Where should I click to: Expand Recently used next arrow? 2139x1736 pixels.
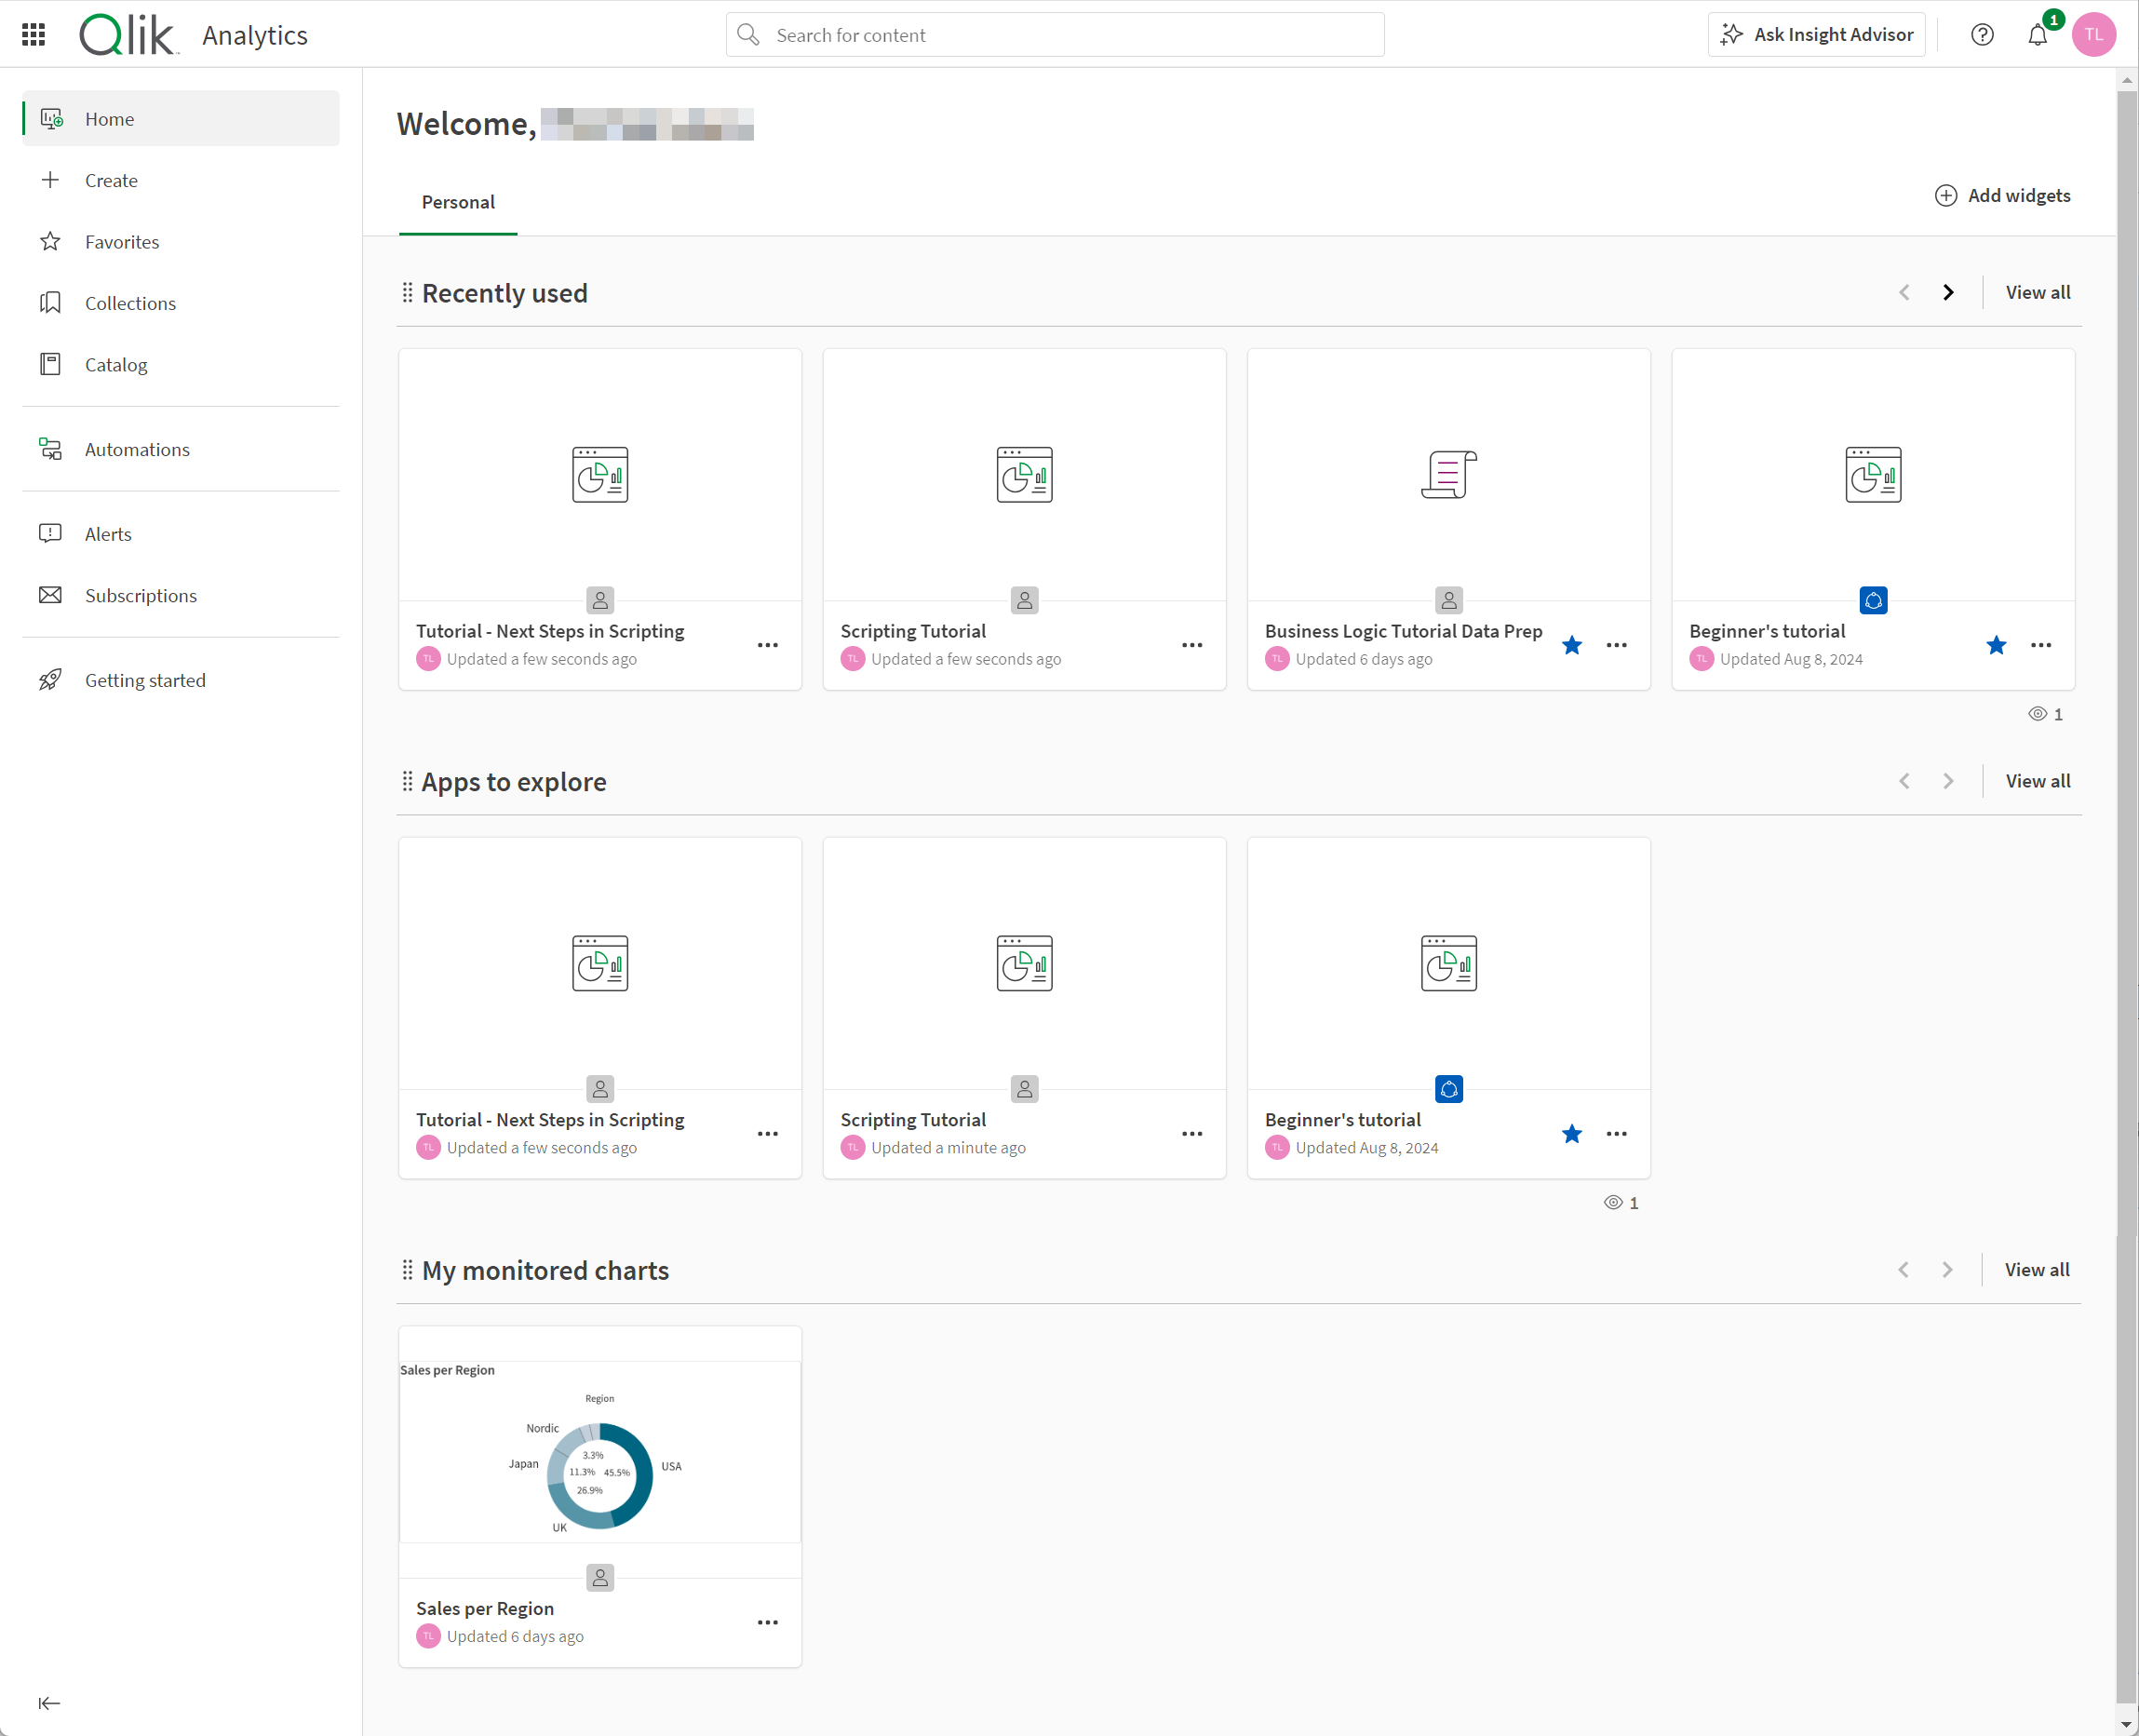1948,292
